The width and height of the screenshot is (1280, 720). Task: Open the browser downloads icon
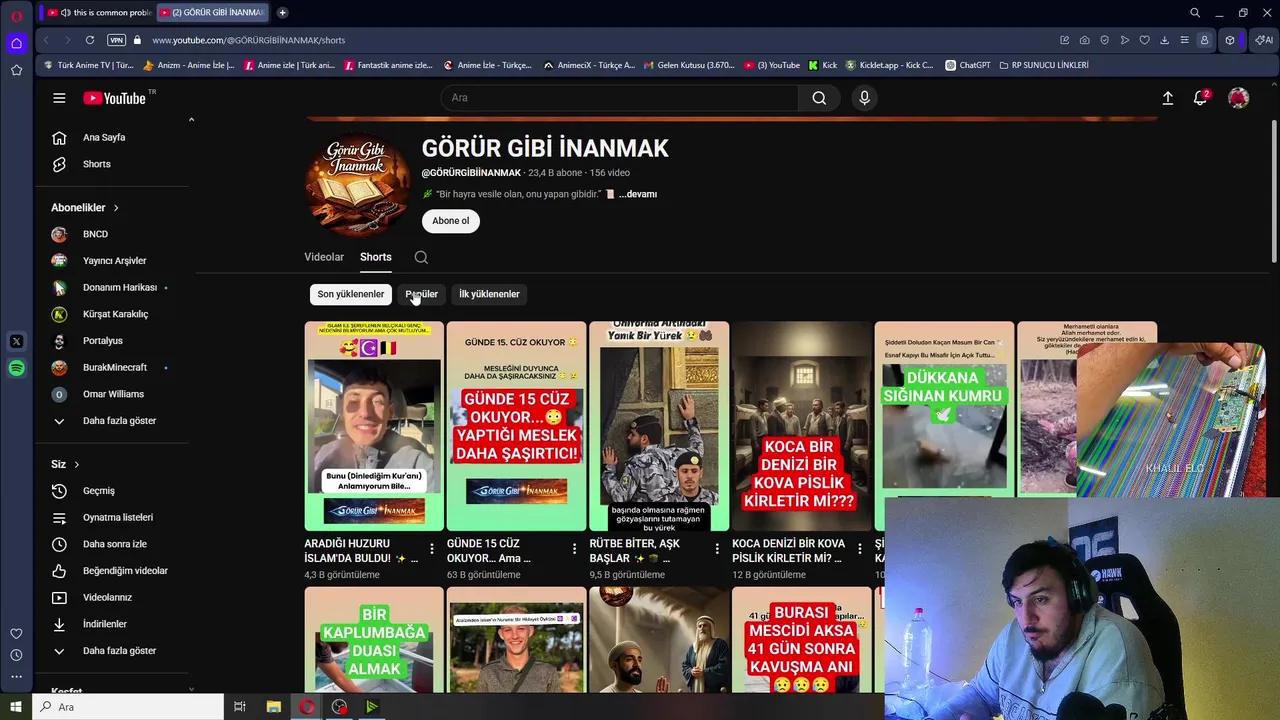[1165, 40]
